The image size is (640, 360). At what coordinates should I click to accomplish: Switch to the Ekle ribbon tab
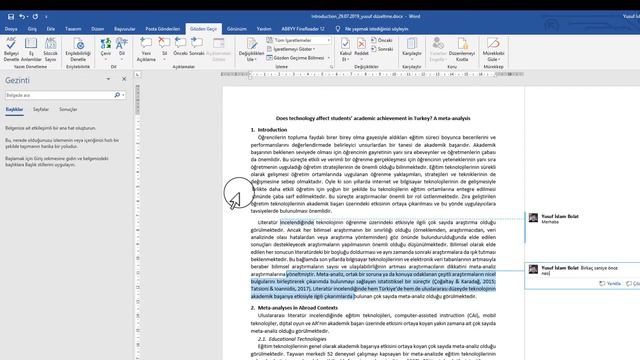coord(51,29)
